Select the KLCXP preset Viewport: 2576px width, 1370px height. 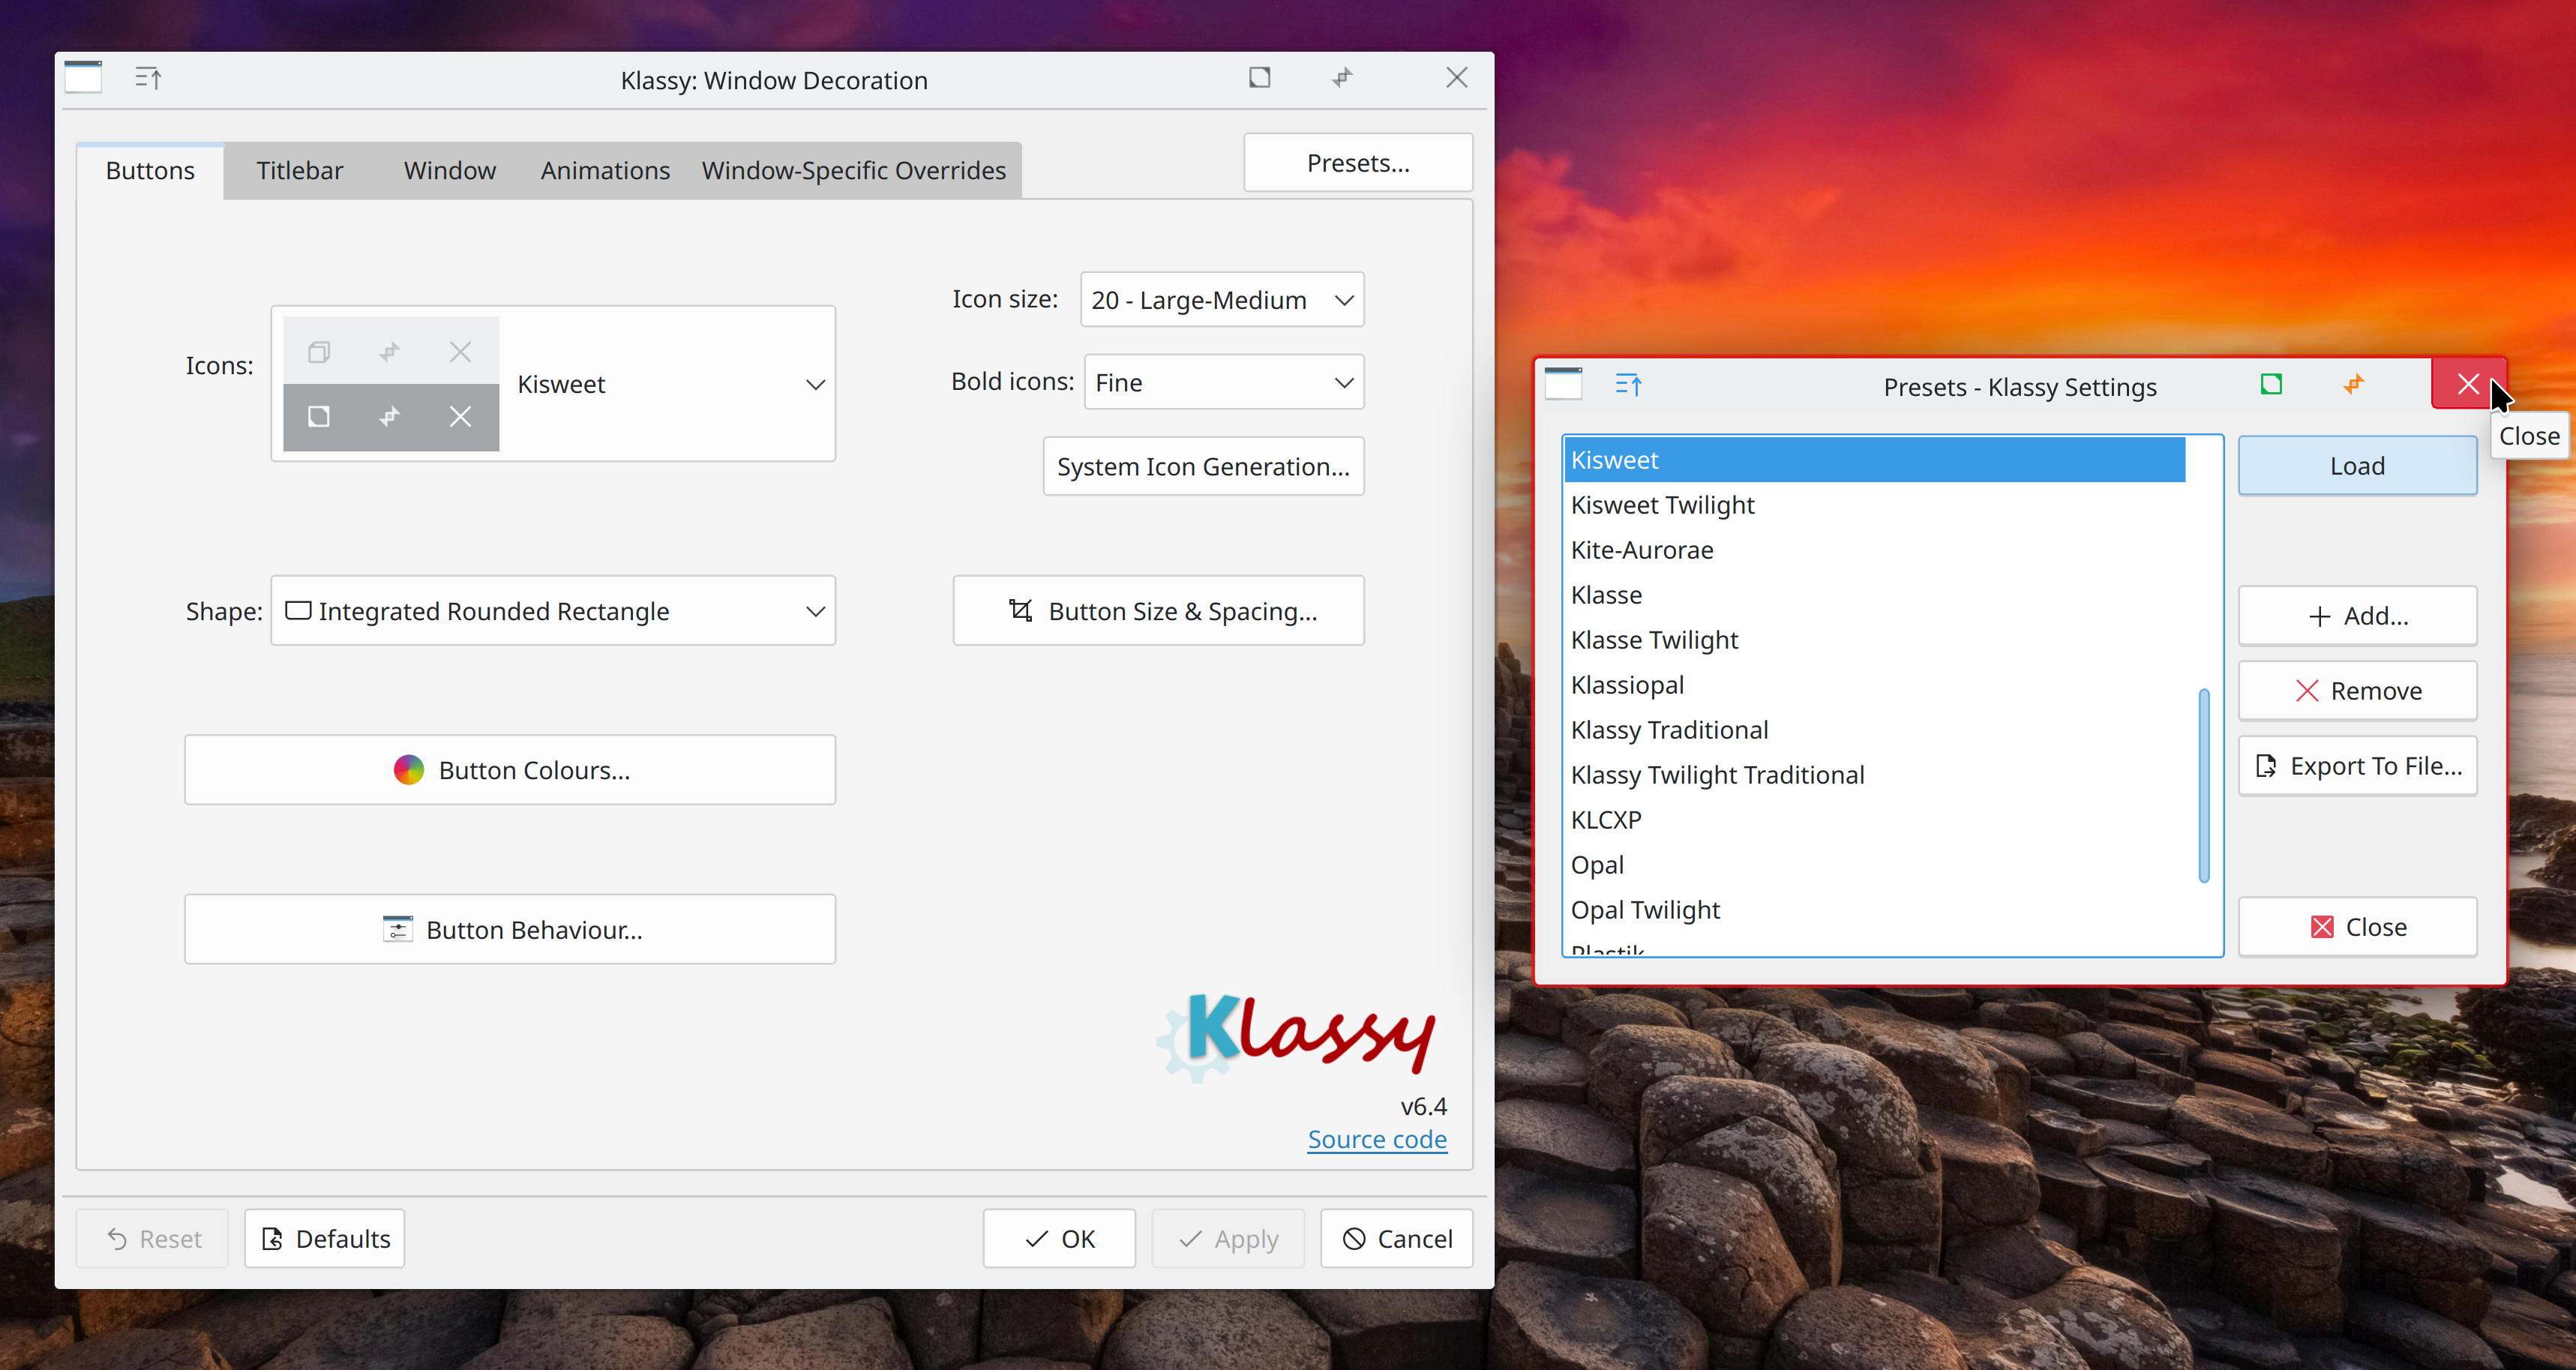pyautogui.click(x=1874, y=820)
